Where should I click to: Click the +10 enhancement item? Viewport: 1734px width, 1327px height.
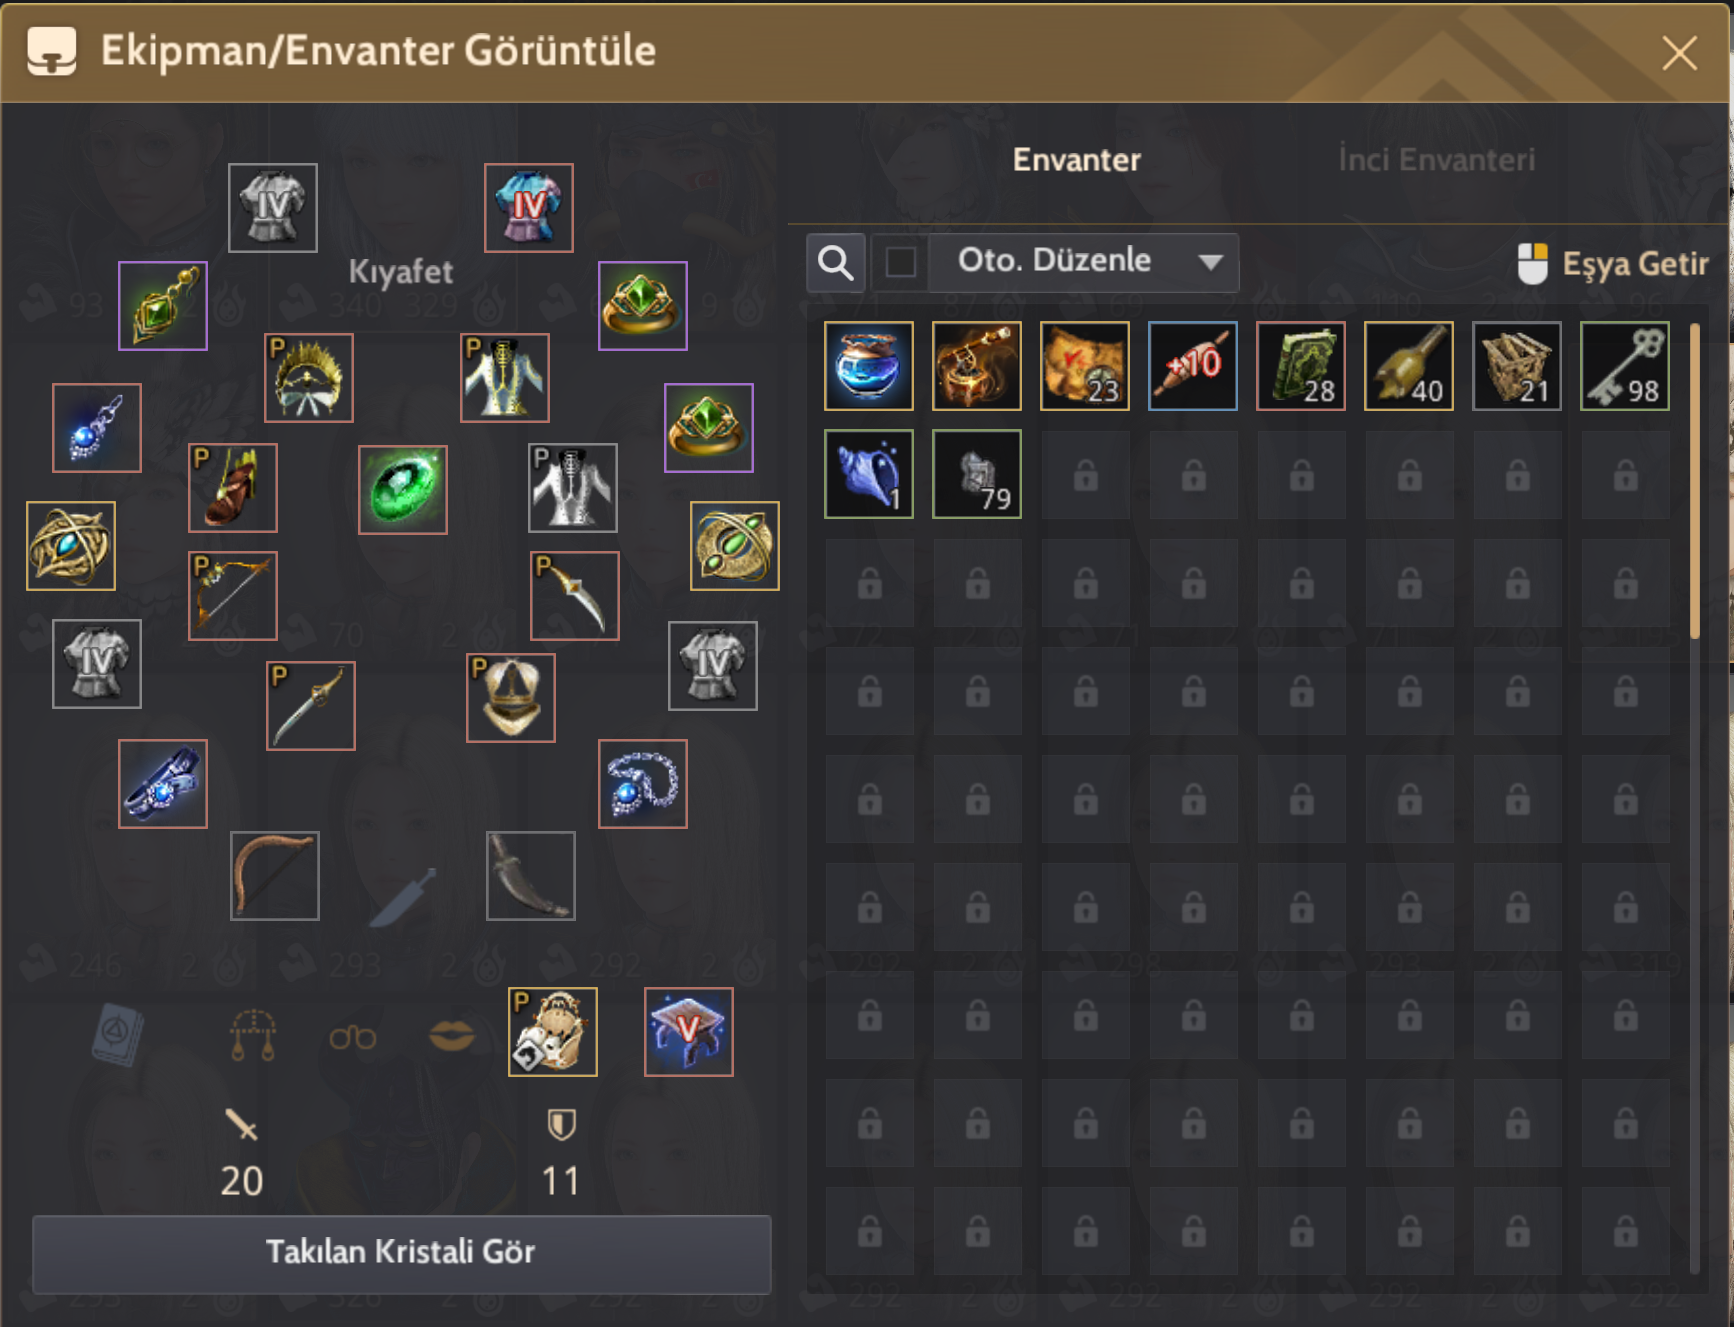1193,366
